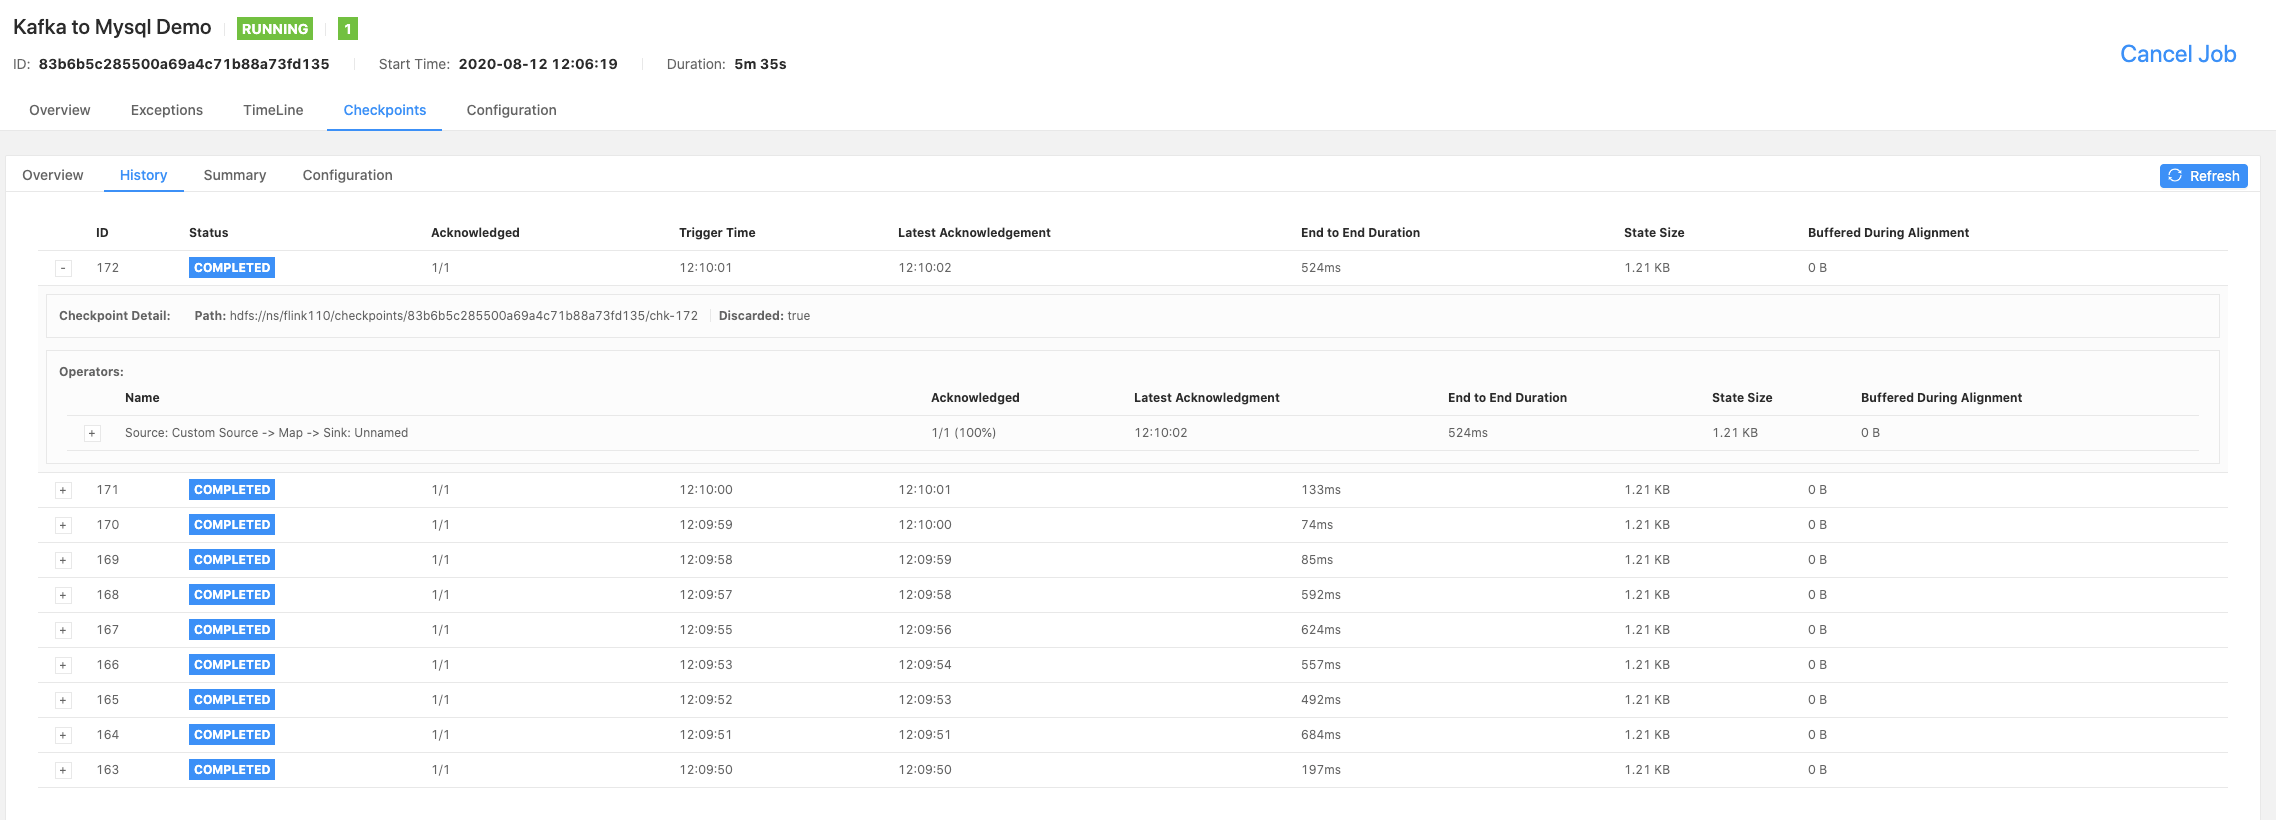Expand checkpoint 171 details
2276x820 pixels.
click(63, 490)
